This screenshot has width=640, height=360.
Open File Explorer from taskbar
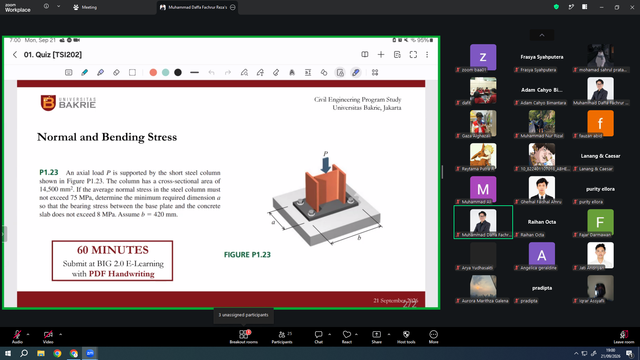tap(41, 353)
